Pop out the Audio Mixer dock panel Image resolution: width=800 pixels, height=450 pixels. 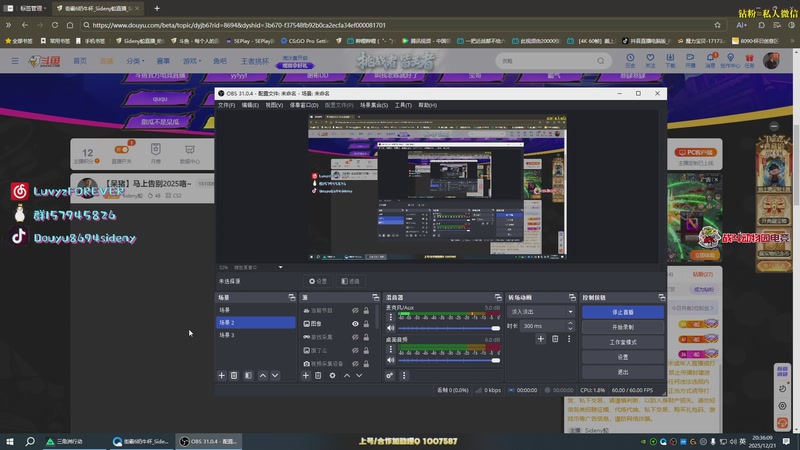(498, 297)
